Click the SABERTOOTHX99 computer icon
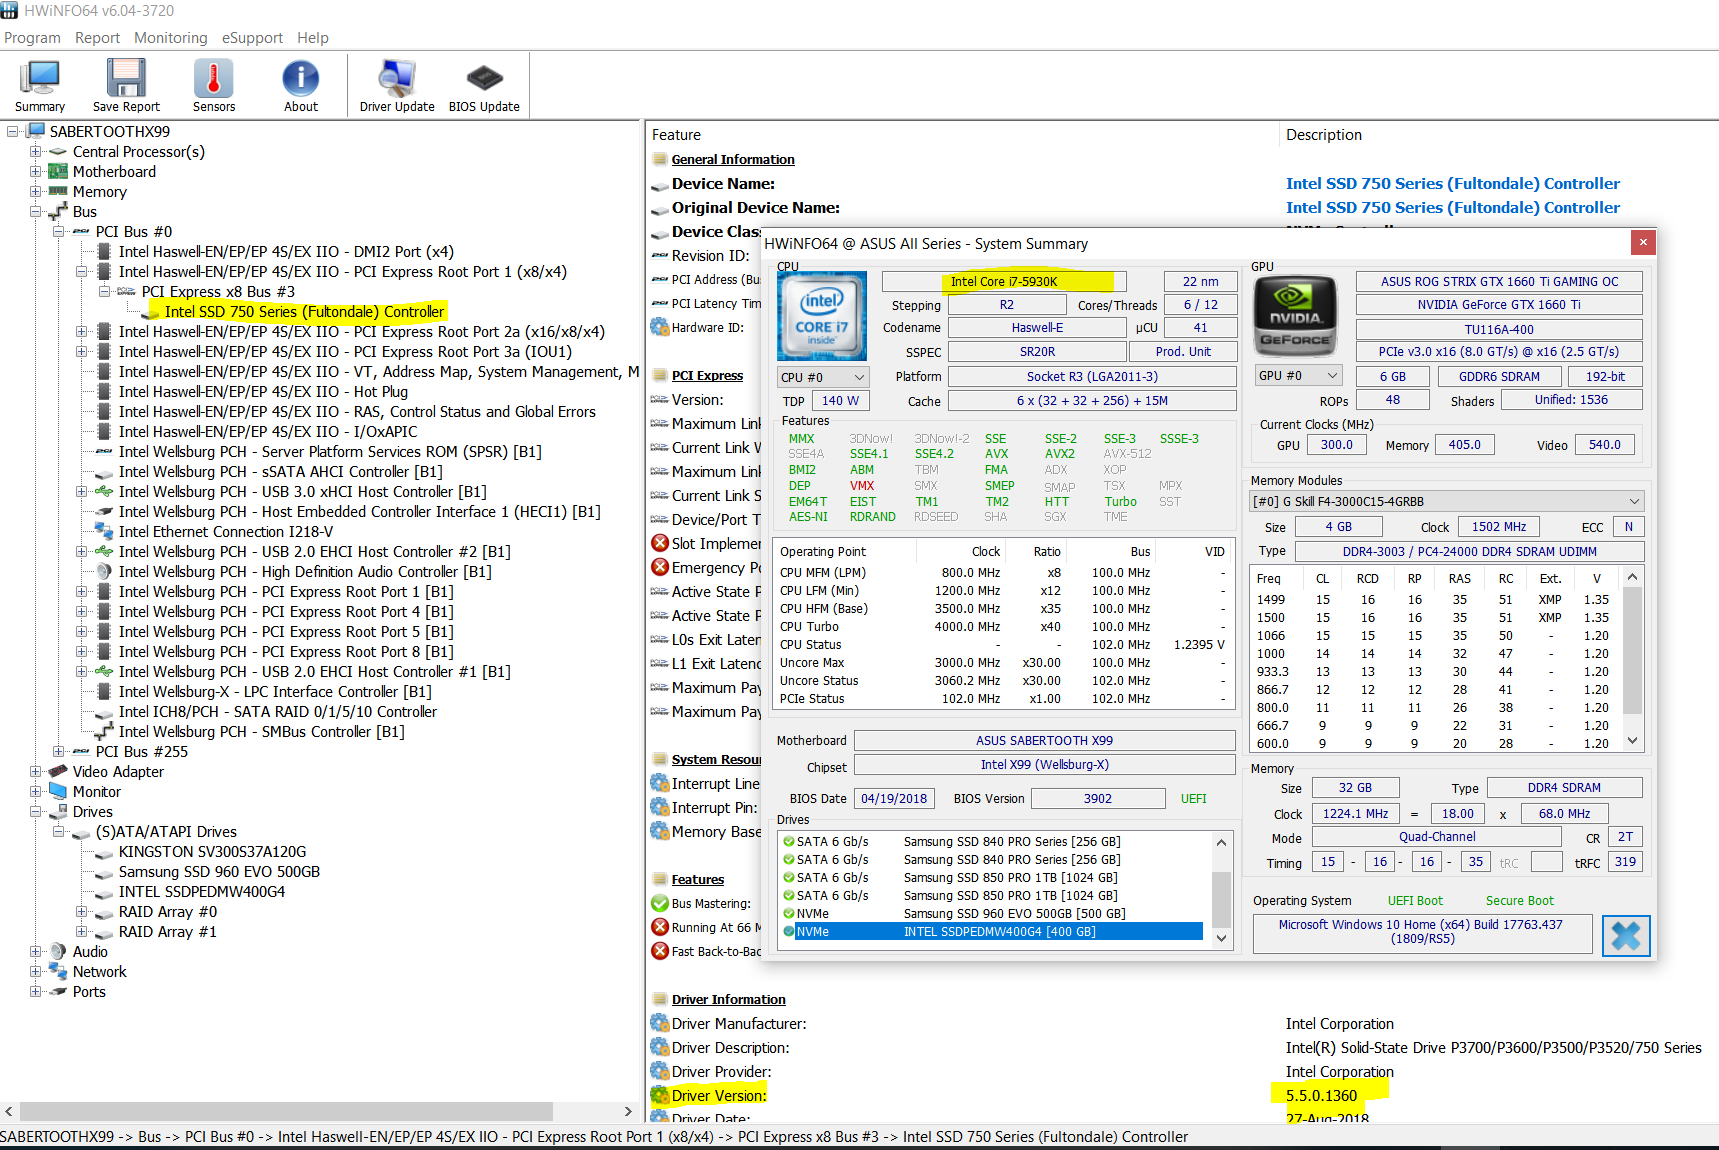This screenshot has width=1719, height=1150. tap(36, 131)
